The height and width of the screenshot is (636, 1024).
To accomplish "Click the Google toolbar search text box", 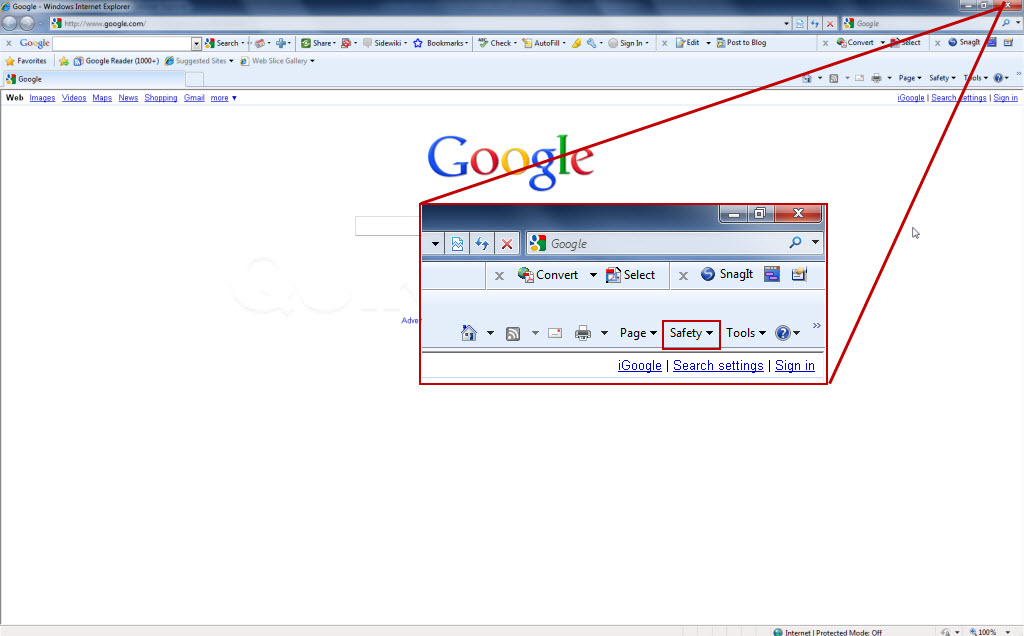I will pos(122,43).
